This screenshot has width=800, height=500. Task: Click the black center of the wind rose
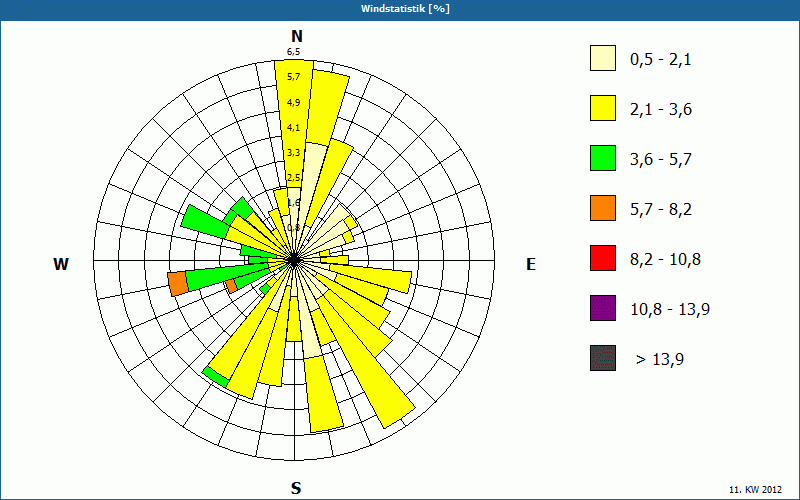294,260
